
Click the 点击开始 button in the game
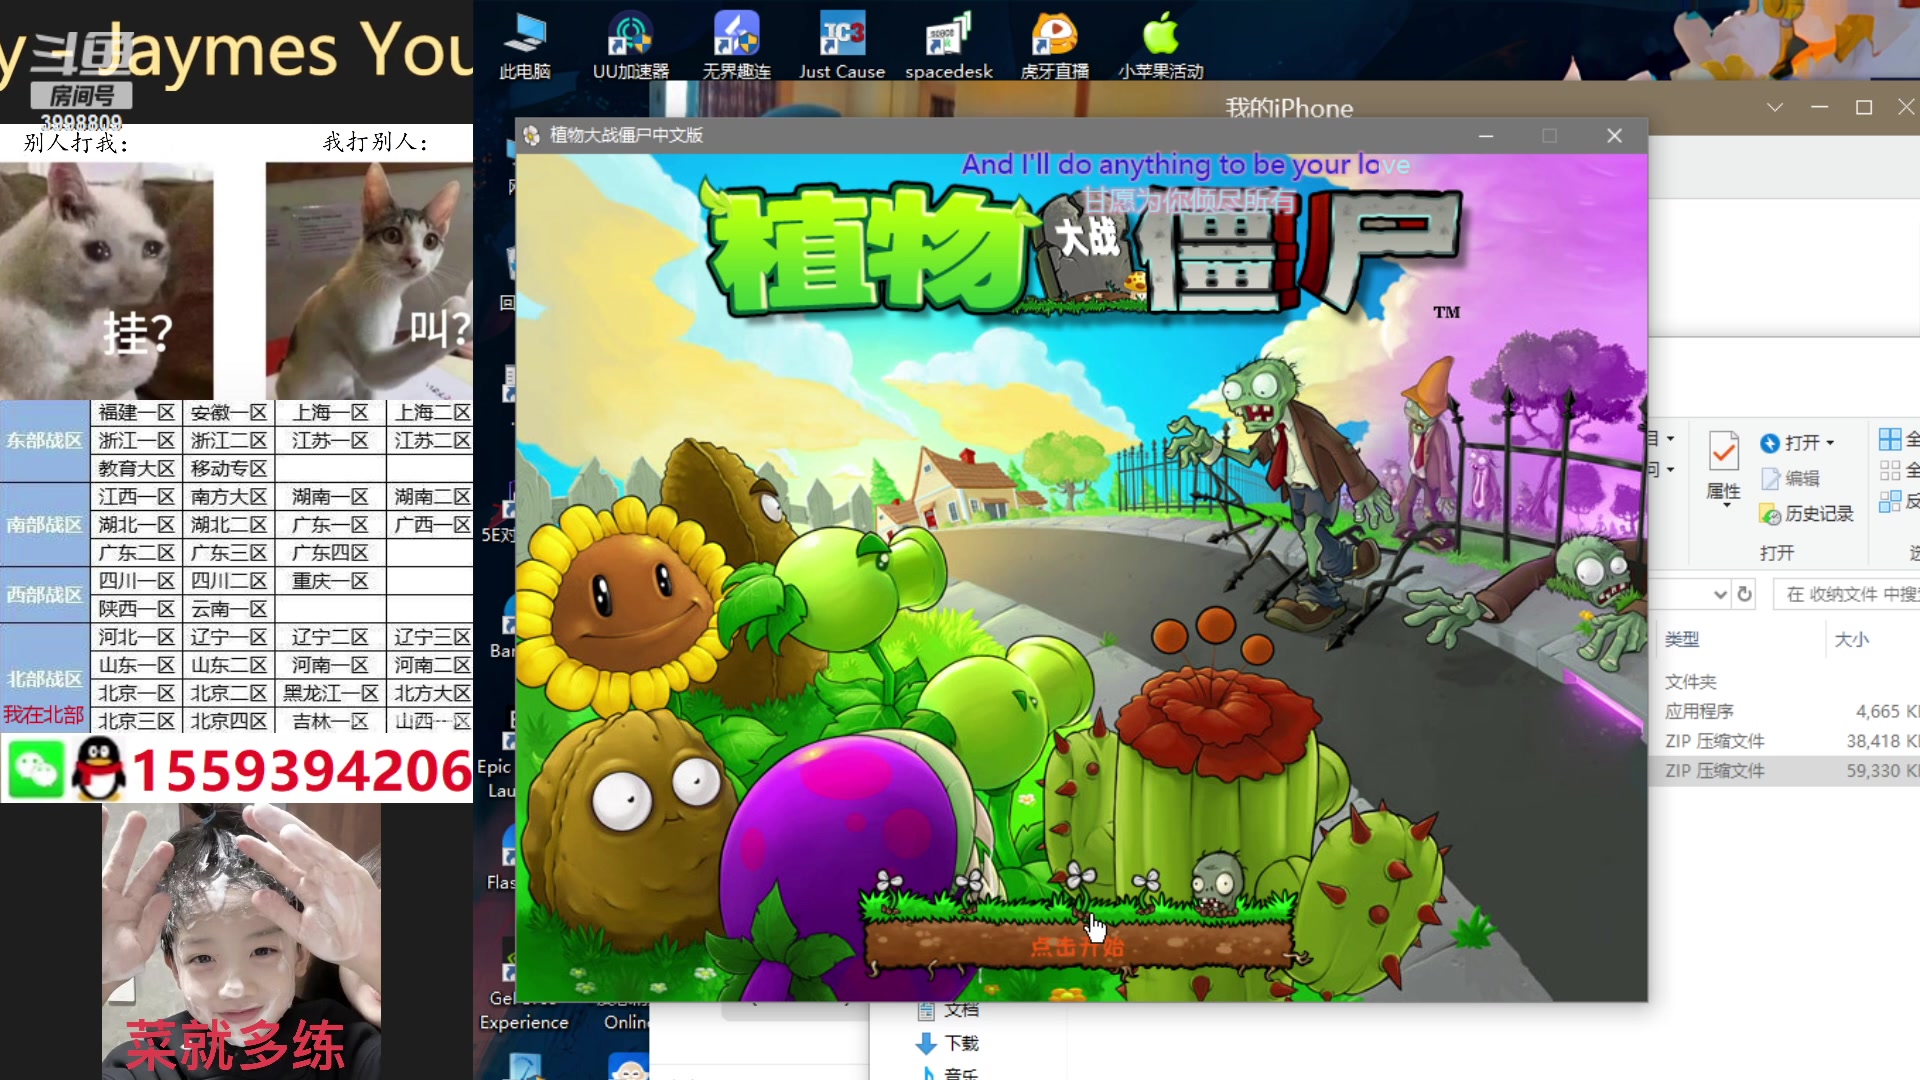click(x=1078, y=946)
